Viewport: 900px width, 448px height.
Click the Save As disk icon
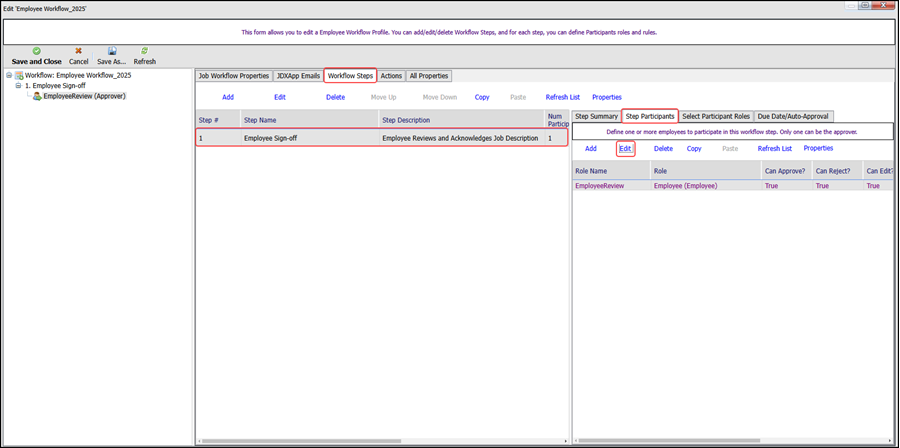click(112, 50)
